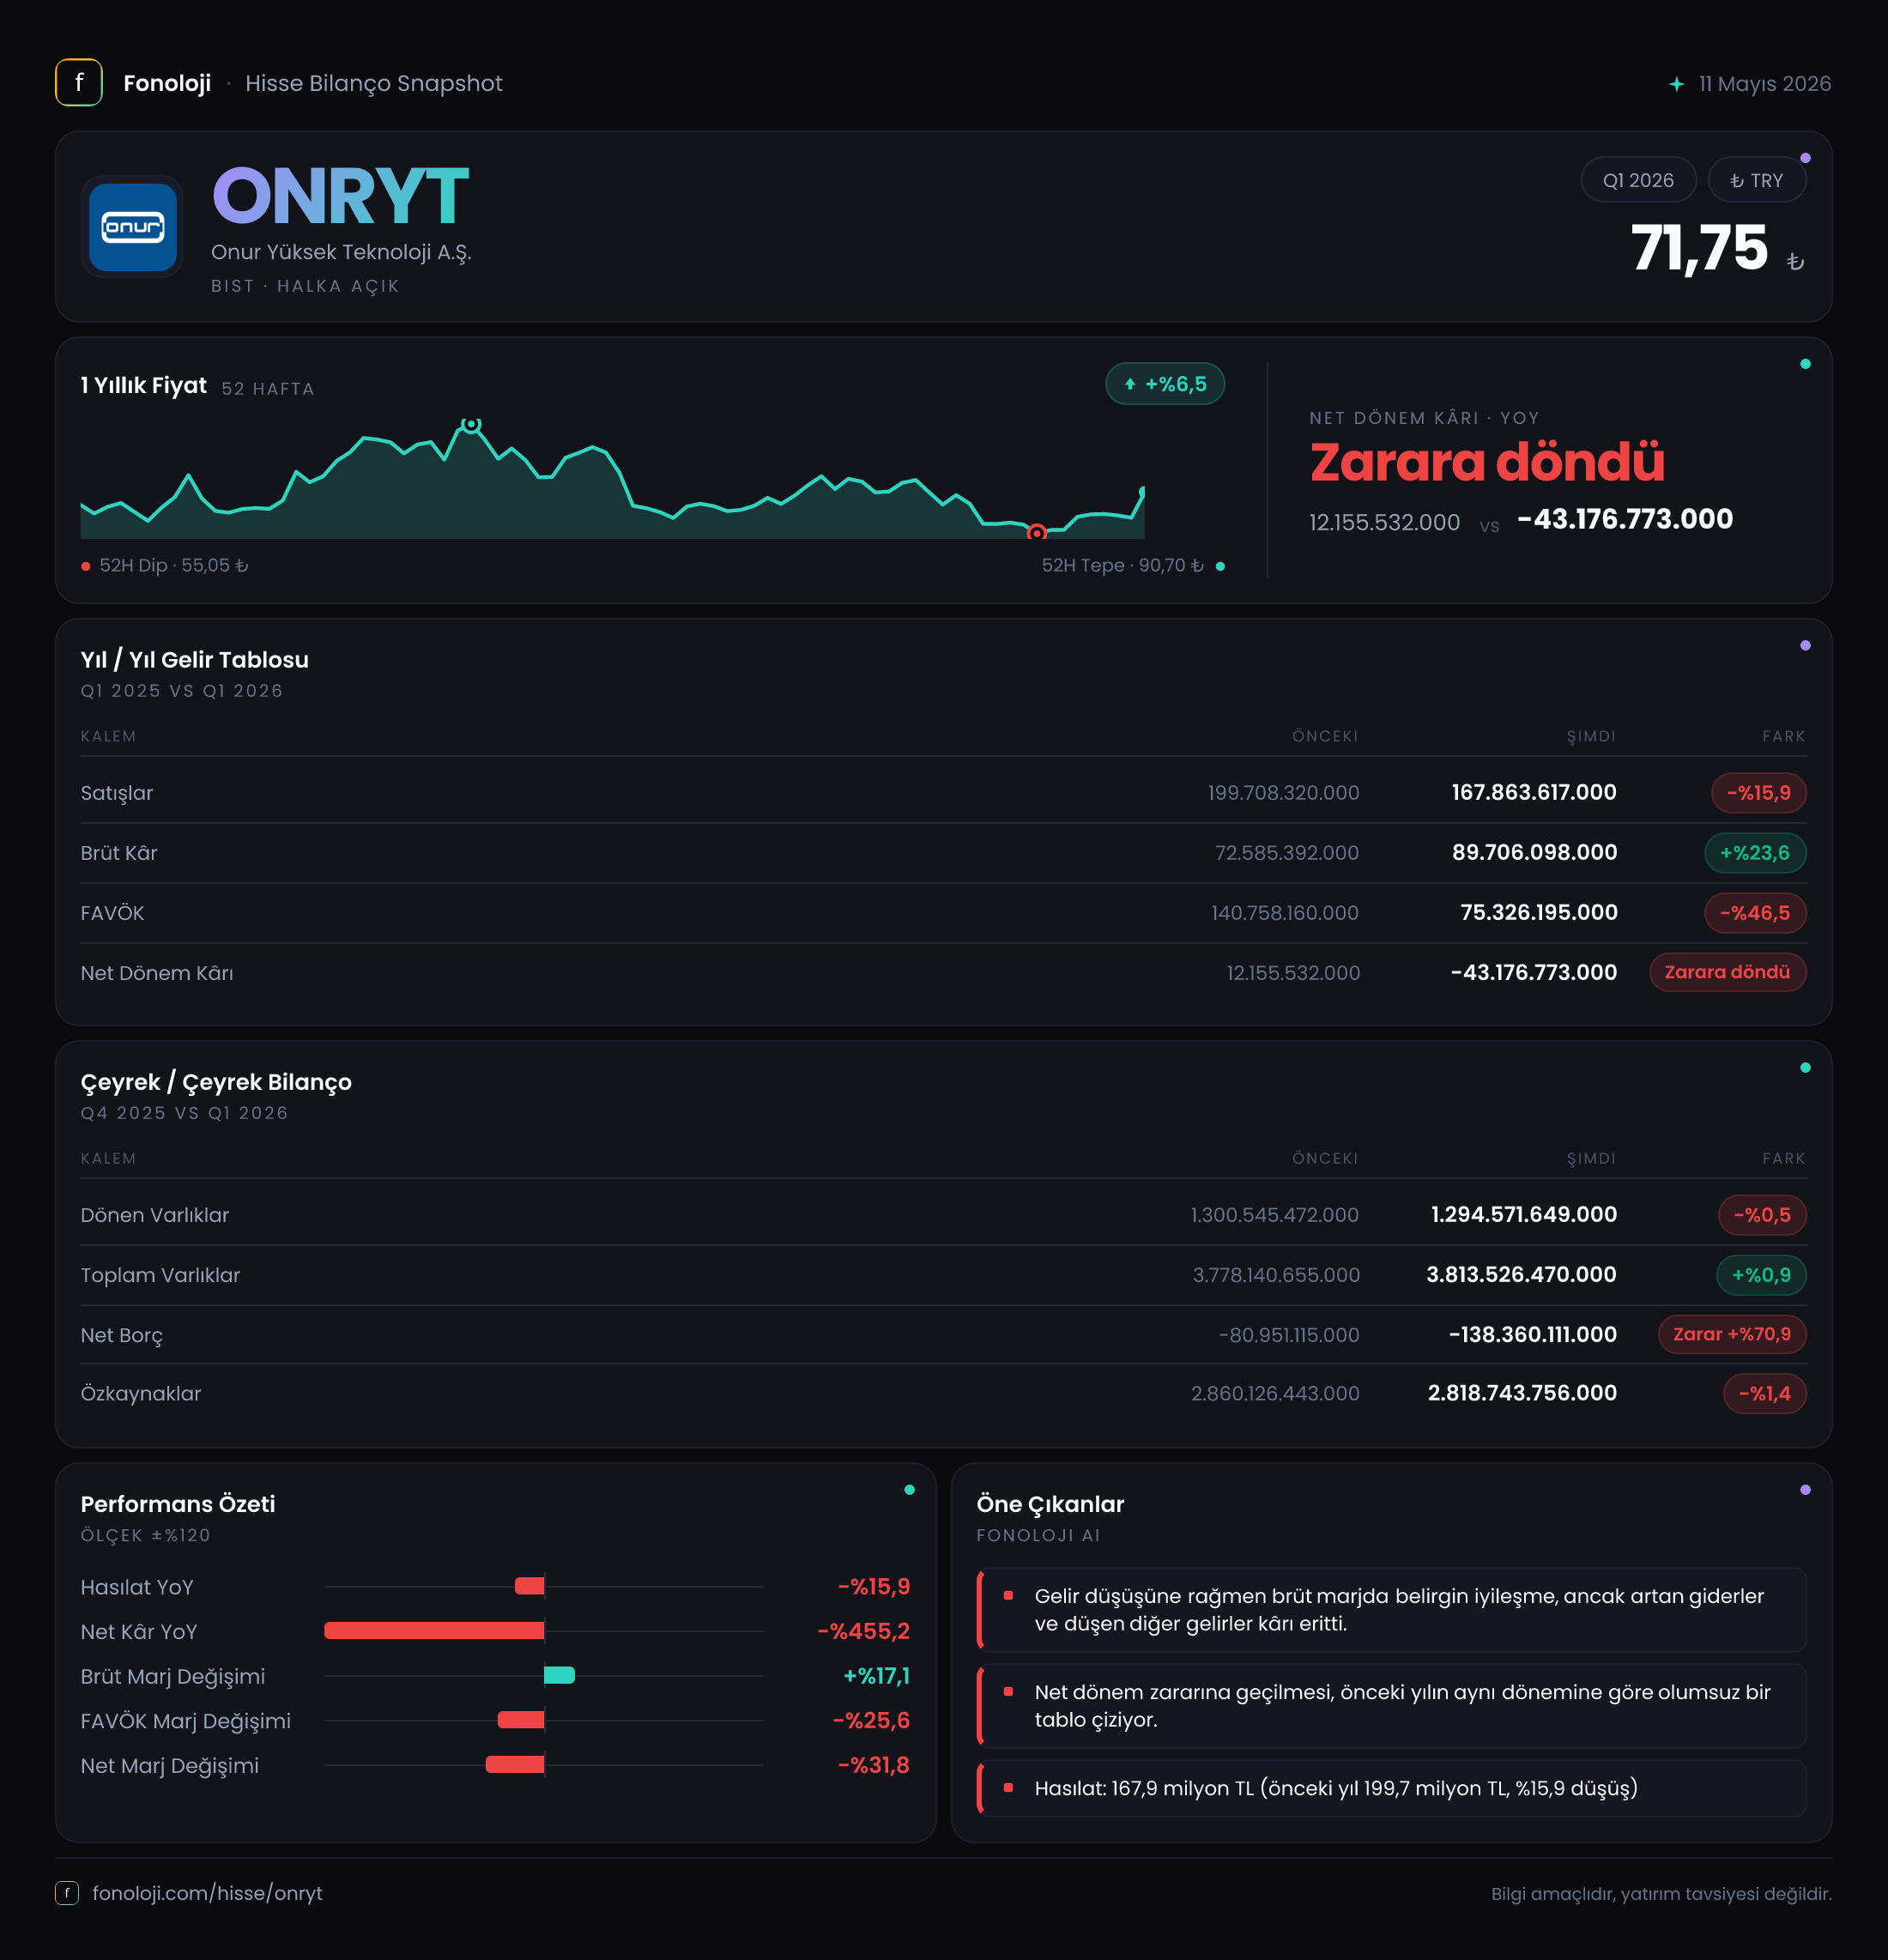Click the 'Zarara döndü' badge in Net Dönem Kârı row
The width and height of the screenshot is (1888, 1960).
click(1727, 972)
